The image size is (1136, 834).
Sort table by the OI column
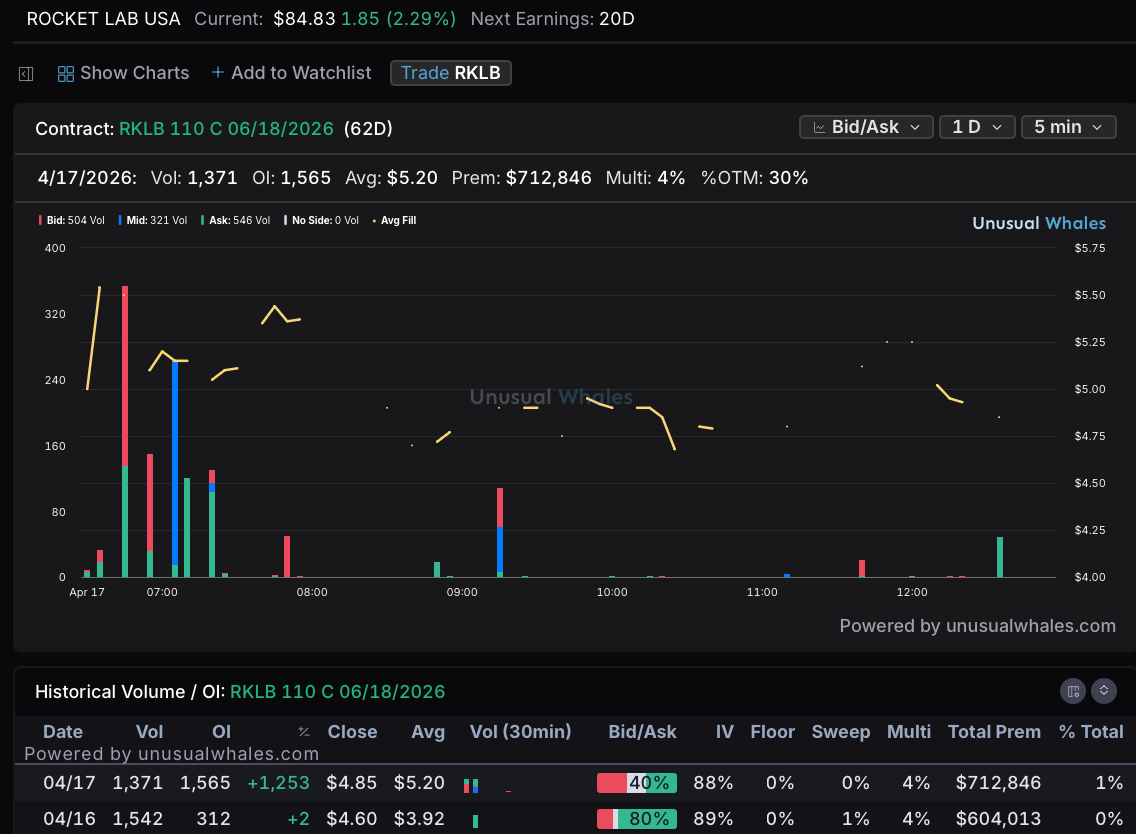click(221, 732)
